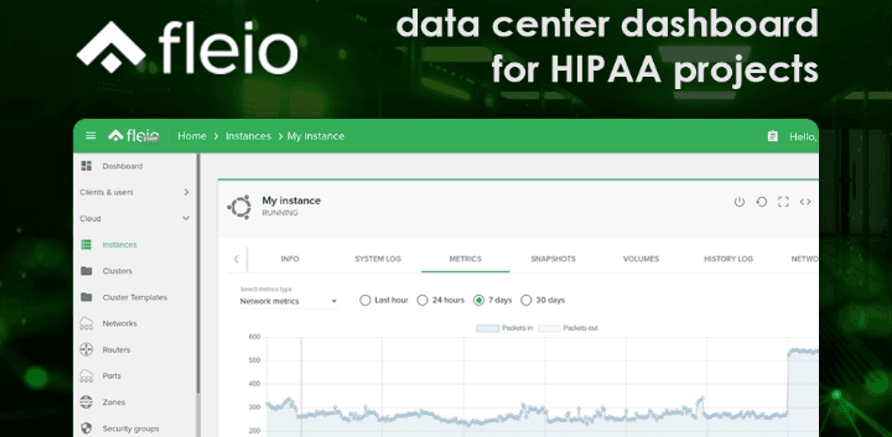Click the Routers icon in sidebar

86,349
